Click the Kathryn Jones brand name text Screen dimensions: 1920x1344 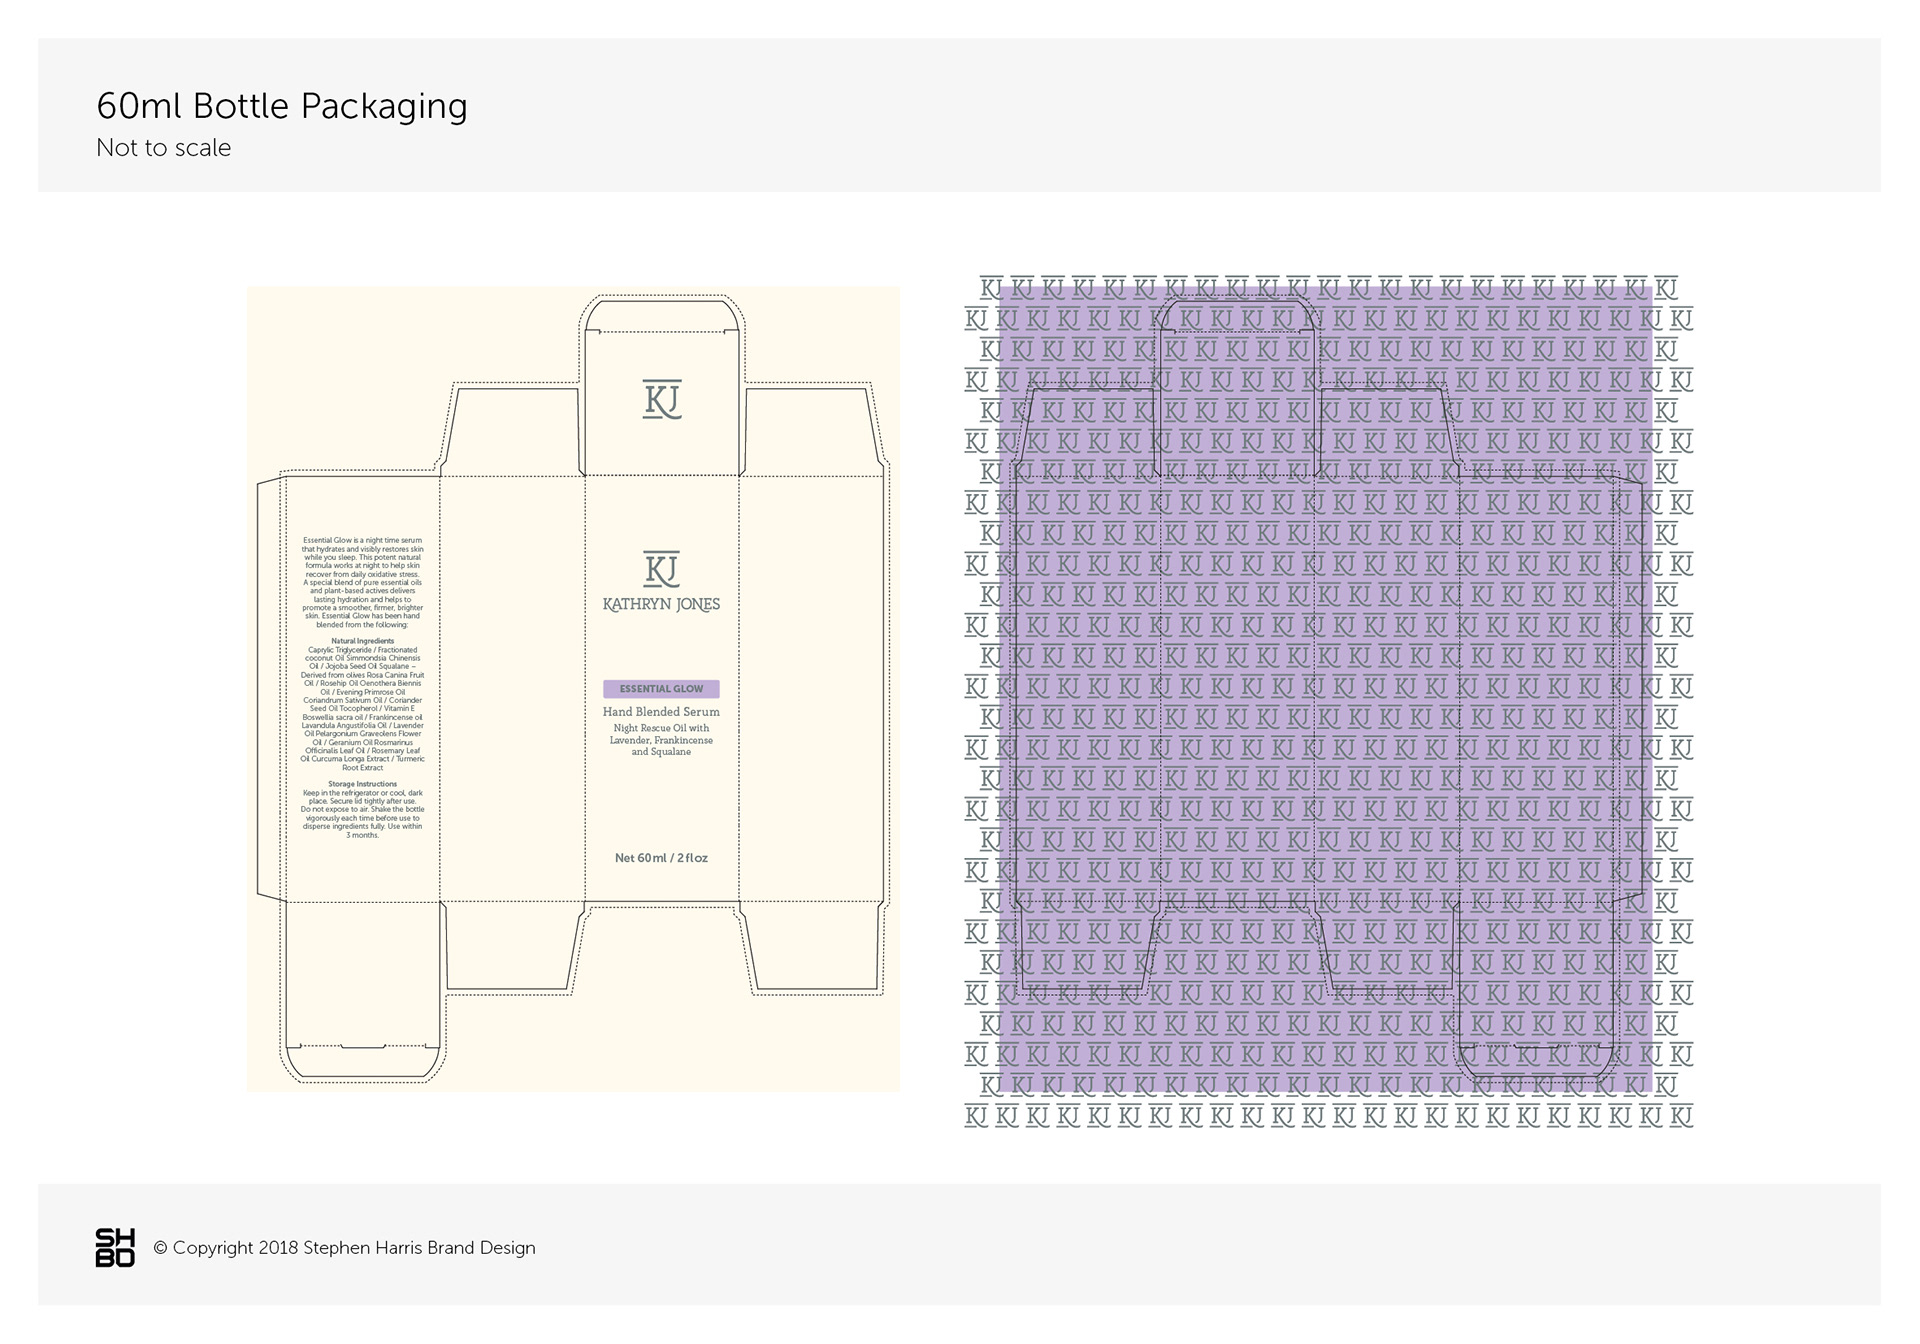(x=661, y=605)
